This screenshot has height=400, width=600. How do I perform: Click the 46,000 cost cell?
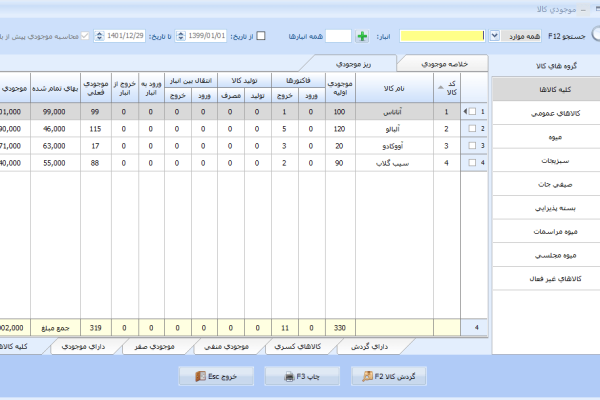coord(55,129)
